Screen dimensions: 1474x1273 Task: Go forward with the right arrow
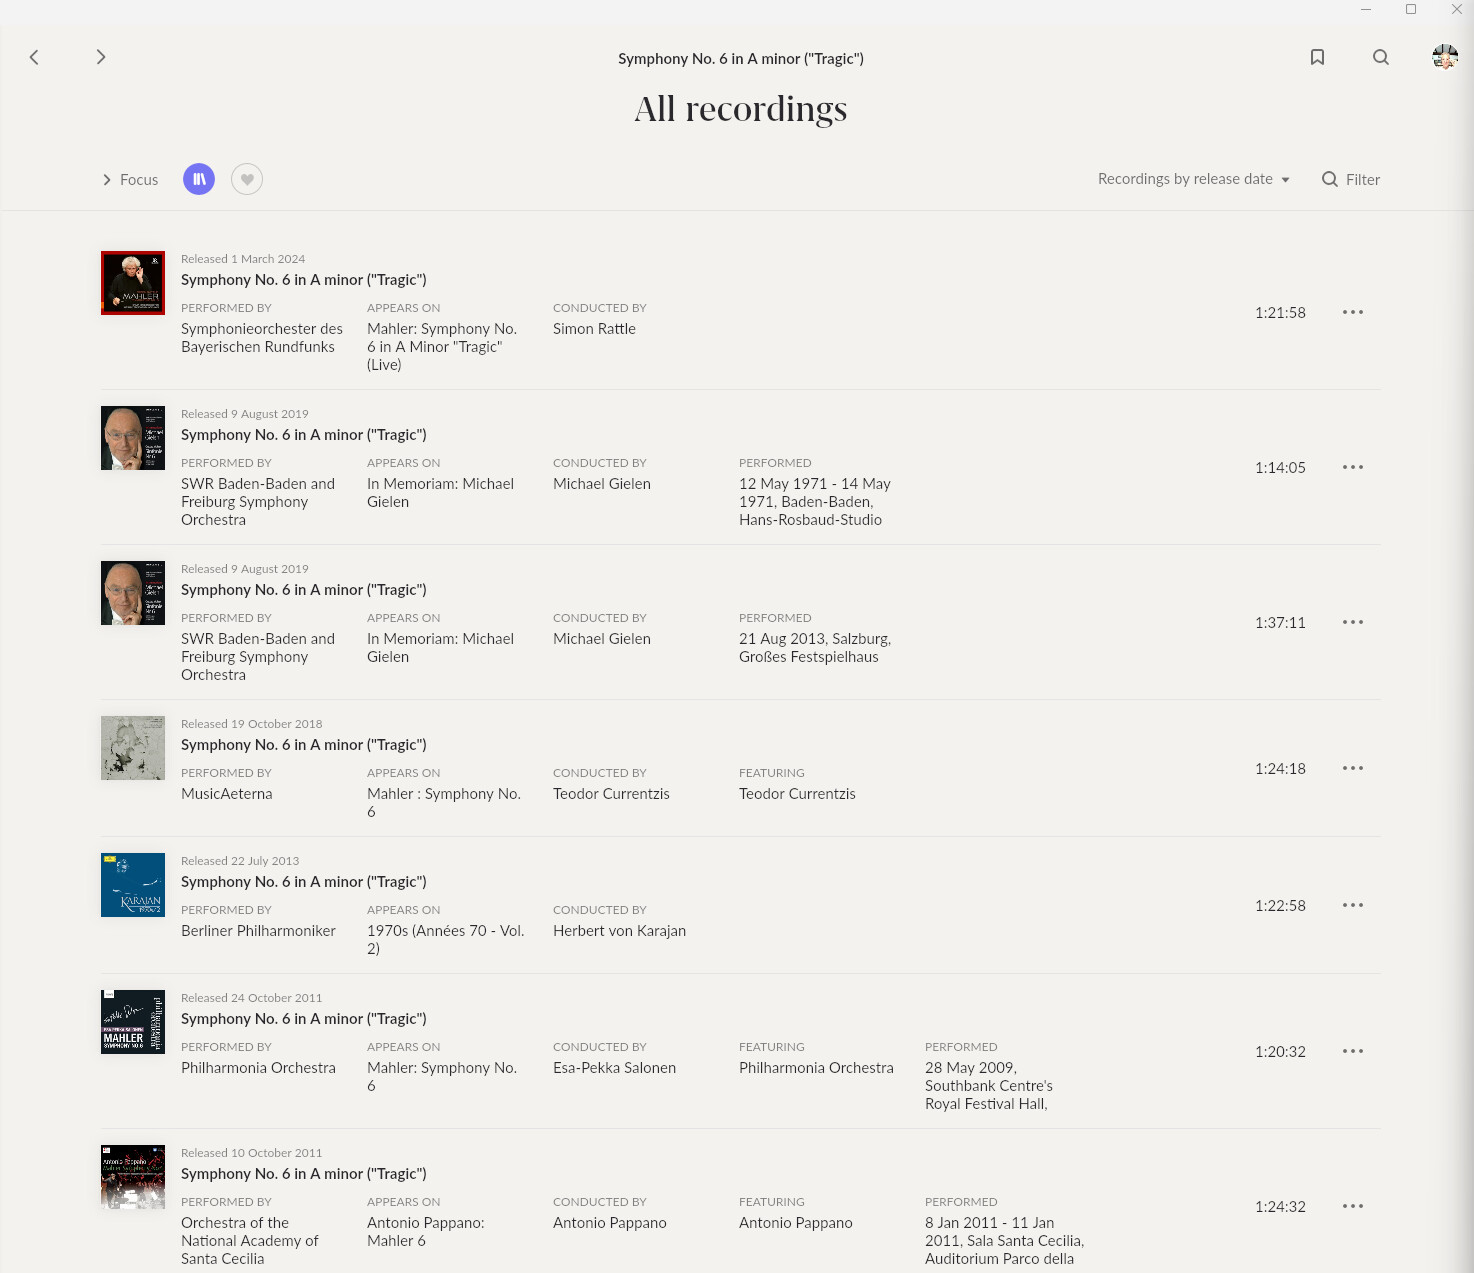[x=100, y=57]
